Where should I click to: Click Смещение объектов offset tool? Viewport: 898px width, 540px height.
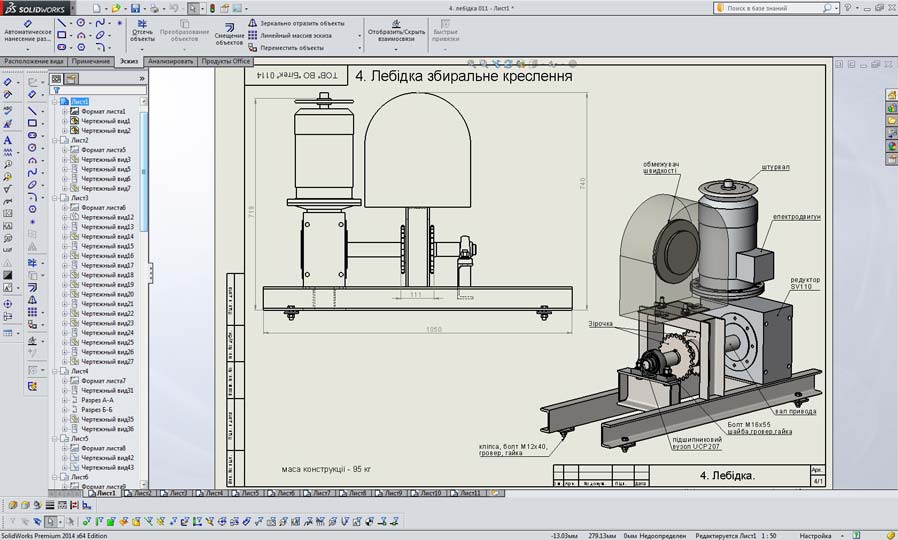[229, 34]
